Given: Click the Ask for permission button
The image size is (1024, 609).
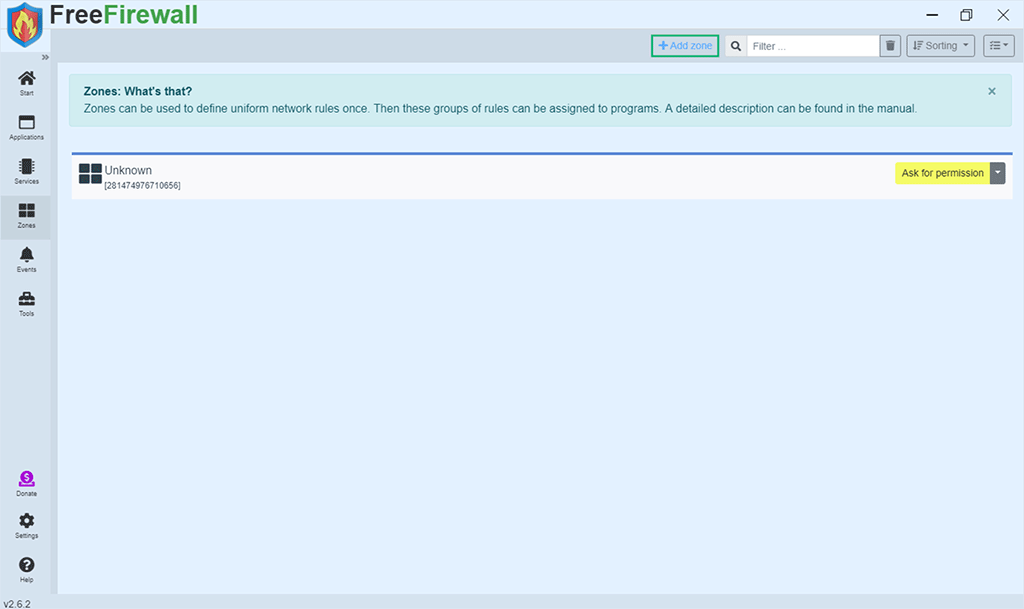Looking at the screenshot, I should pyautogui.click(x=942, y=173).
